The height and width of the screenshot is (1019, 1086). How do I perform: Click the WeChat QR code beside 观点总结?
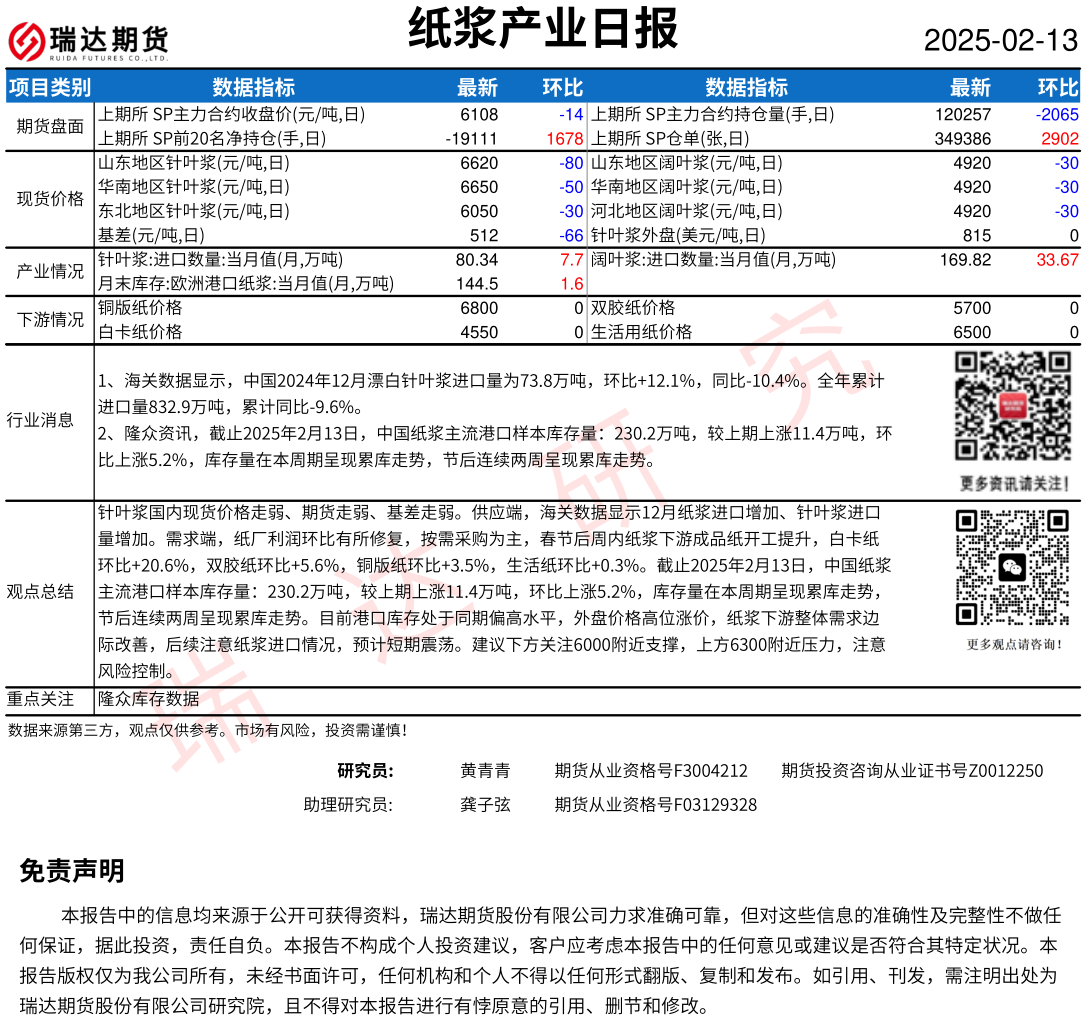[x=1013, y=567]
